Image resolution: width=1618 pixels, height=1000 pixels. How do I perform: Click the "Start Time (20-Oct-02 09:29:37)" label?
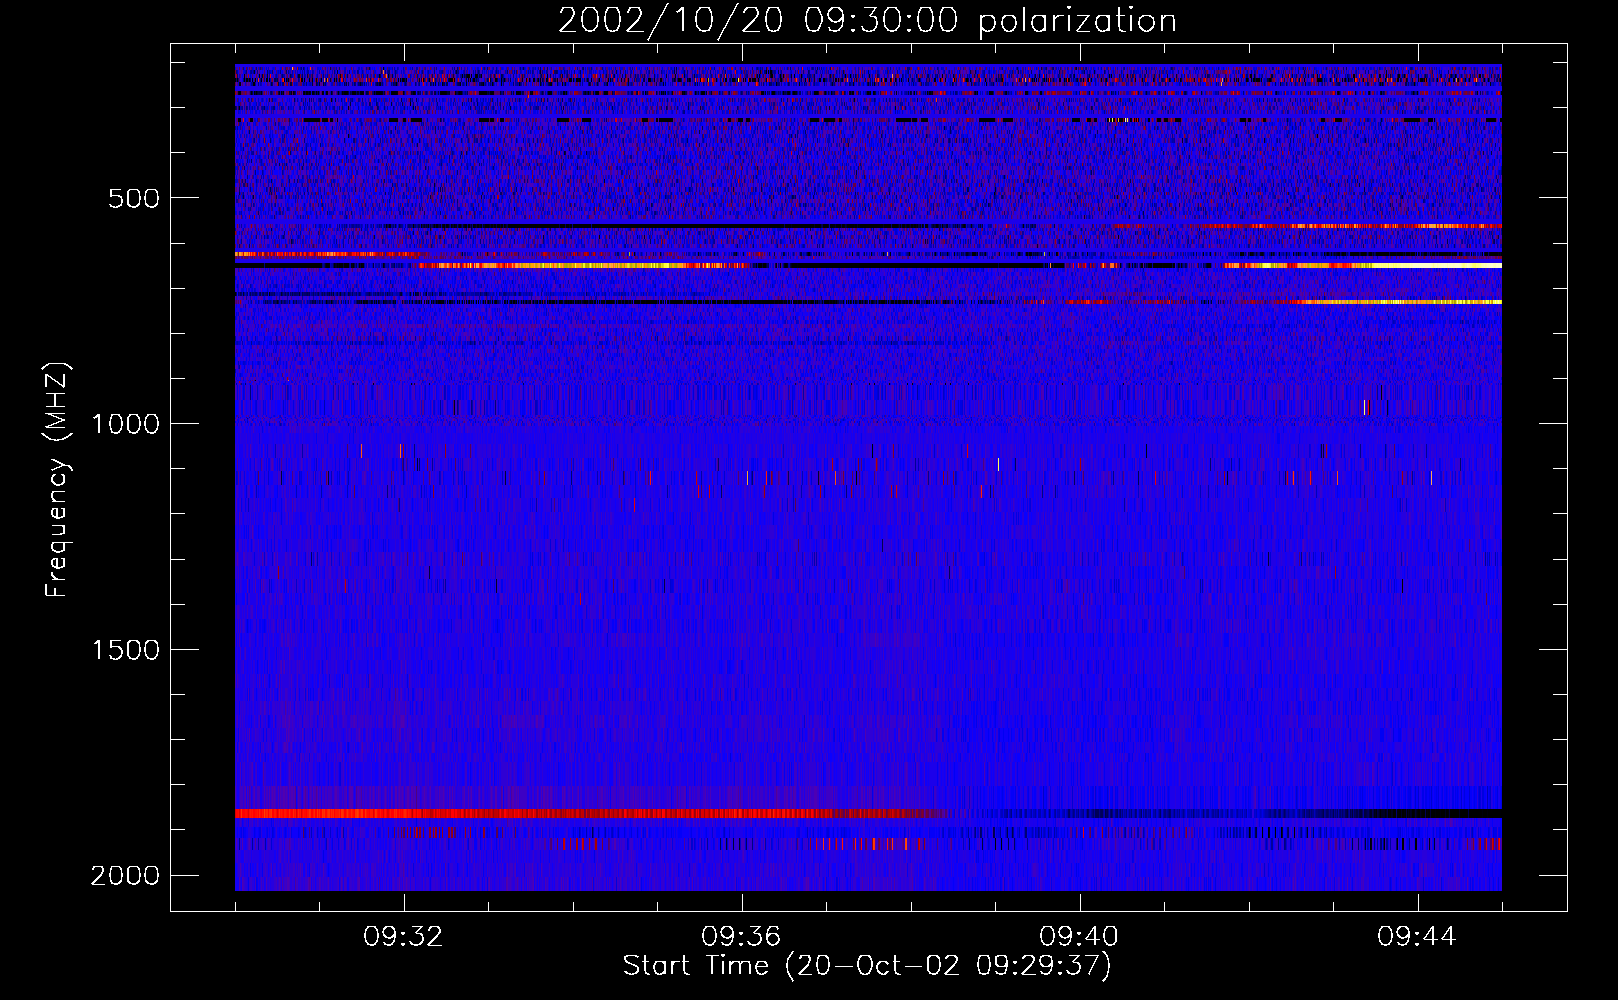pos(867,966)
